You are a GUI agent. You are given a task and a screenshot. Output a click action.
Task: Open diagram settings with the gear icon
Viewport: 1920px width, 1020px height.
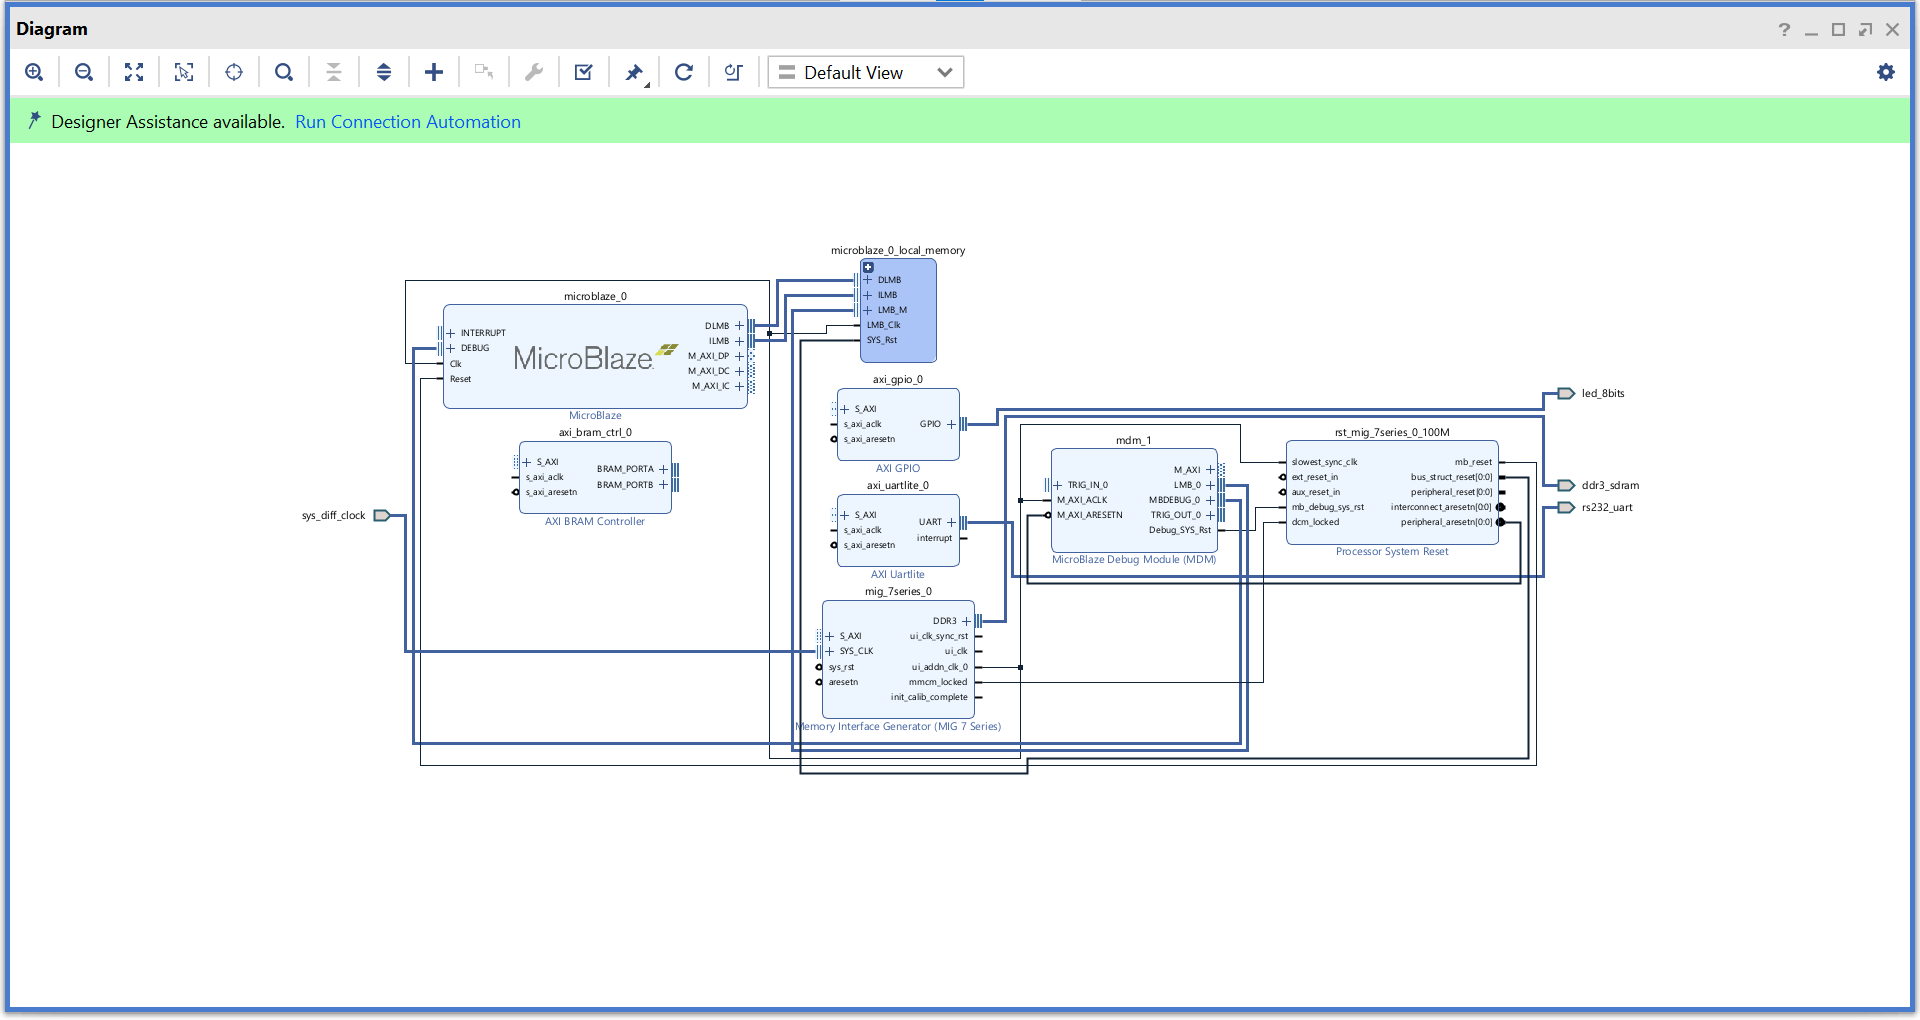point(1886,72)
